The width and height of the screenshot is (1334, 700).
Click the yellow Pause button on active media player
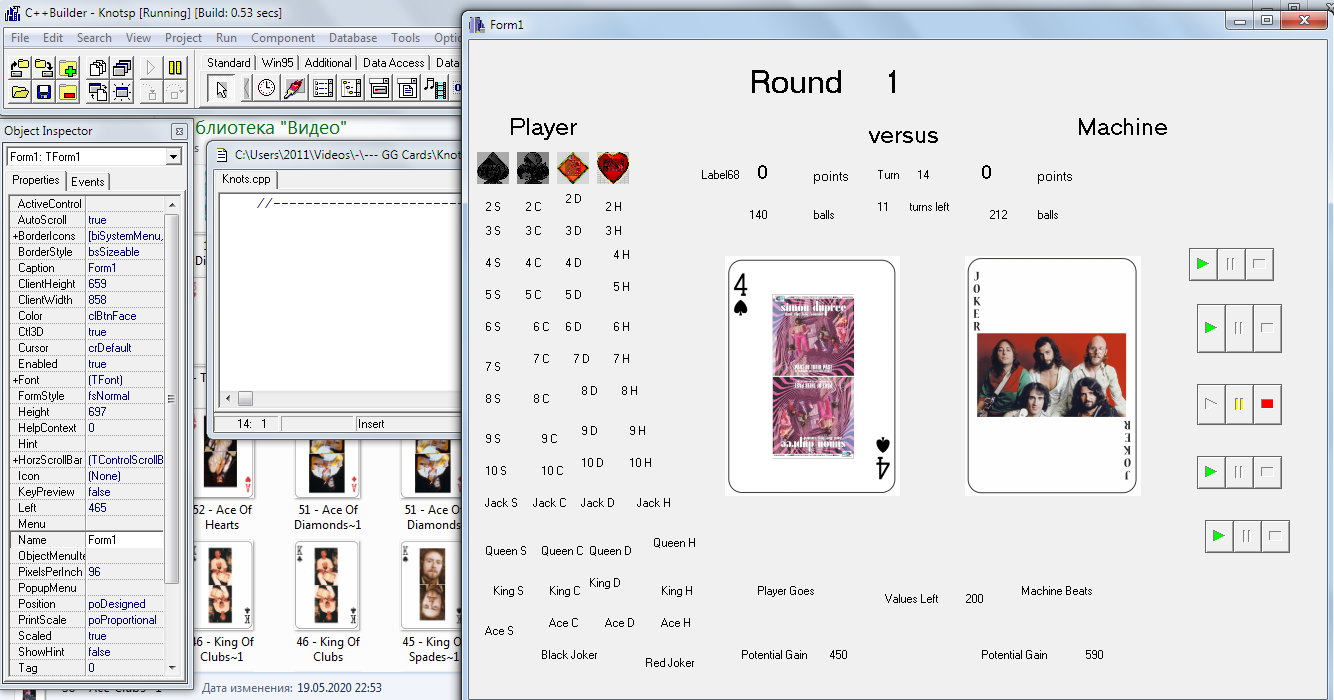[x=1239, y=404]
